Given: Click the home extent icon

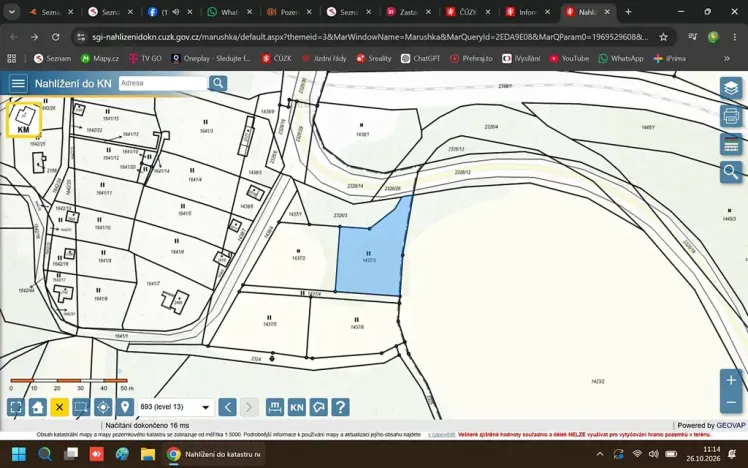Looking at the screenshot, I should coord(38,407).
